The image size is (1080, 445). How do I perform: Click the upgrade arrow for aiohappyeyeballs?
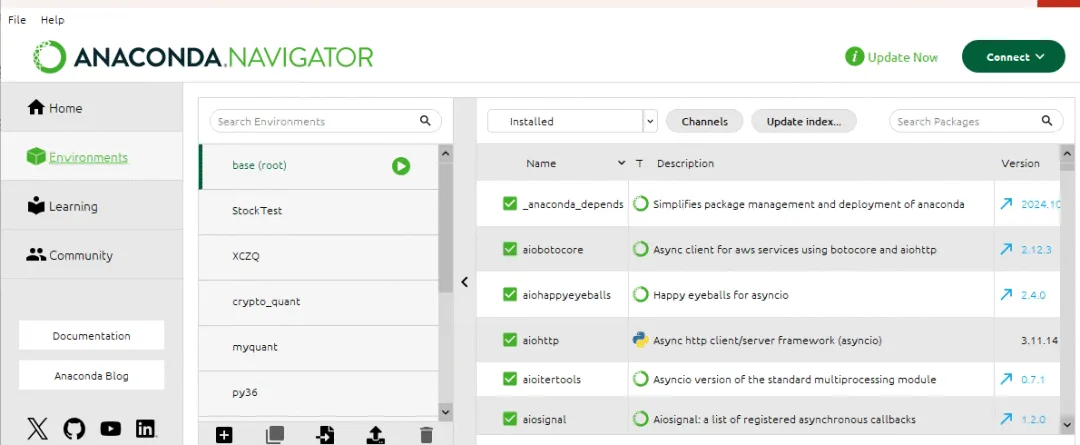pyautogui.click(x=1007, y=295)
